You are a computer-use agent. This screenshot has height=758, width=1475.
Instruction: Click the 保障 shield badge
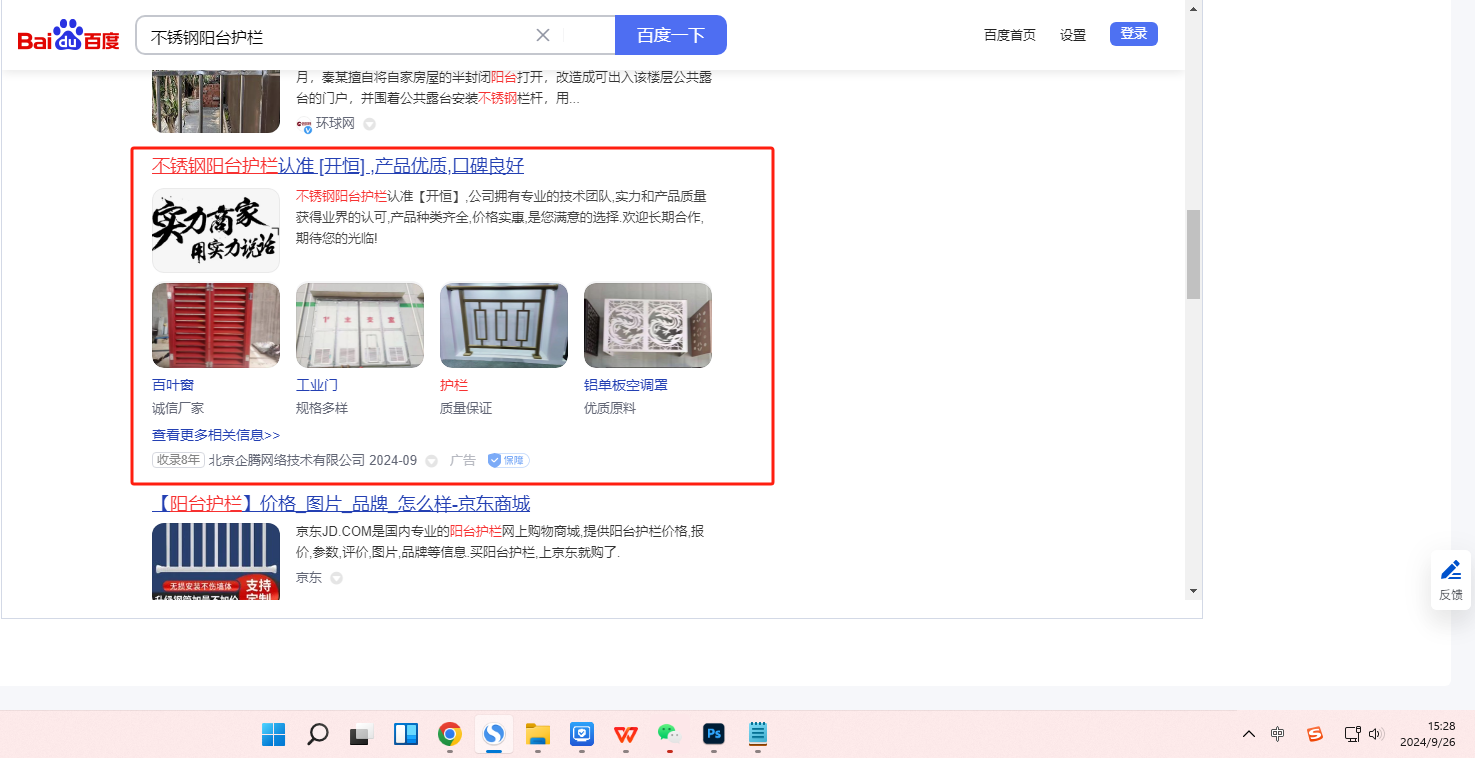[508, 461]
